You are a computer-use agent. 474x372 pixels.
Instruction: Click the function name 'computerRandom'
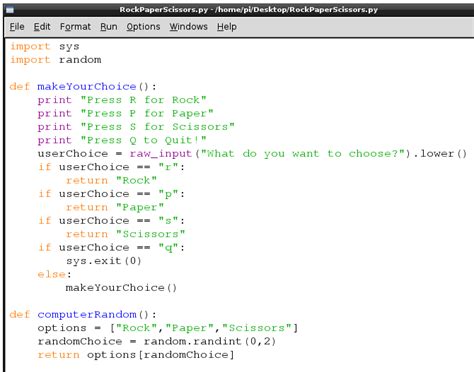pos(87,314)
